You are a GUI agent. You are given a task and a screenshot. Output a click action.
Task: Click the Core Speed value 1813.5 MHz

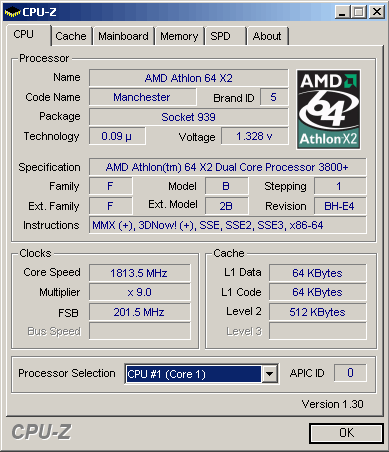tap(140, 273)
